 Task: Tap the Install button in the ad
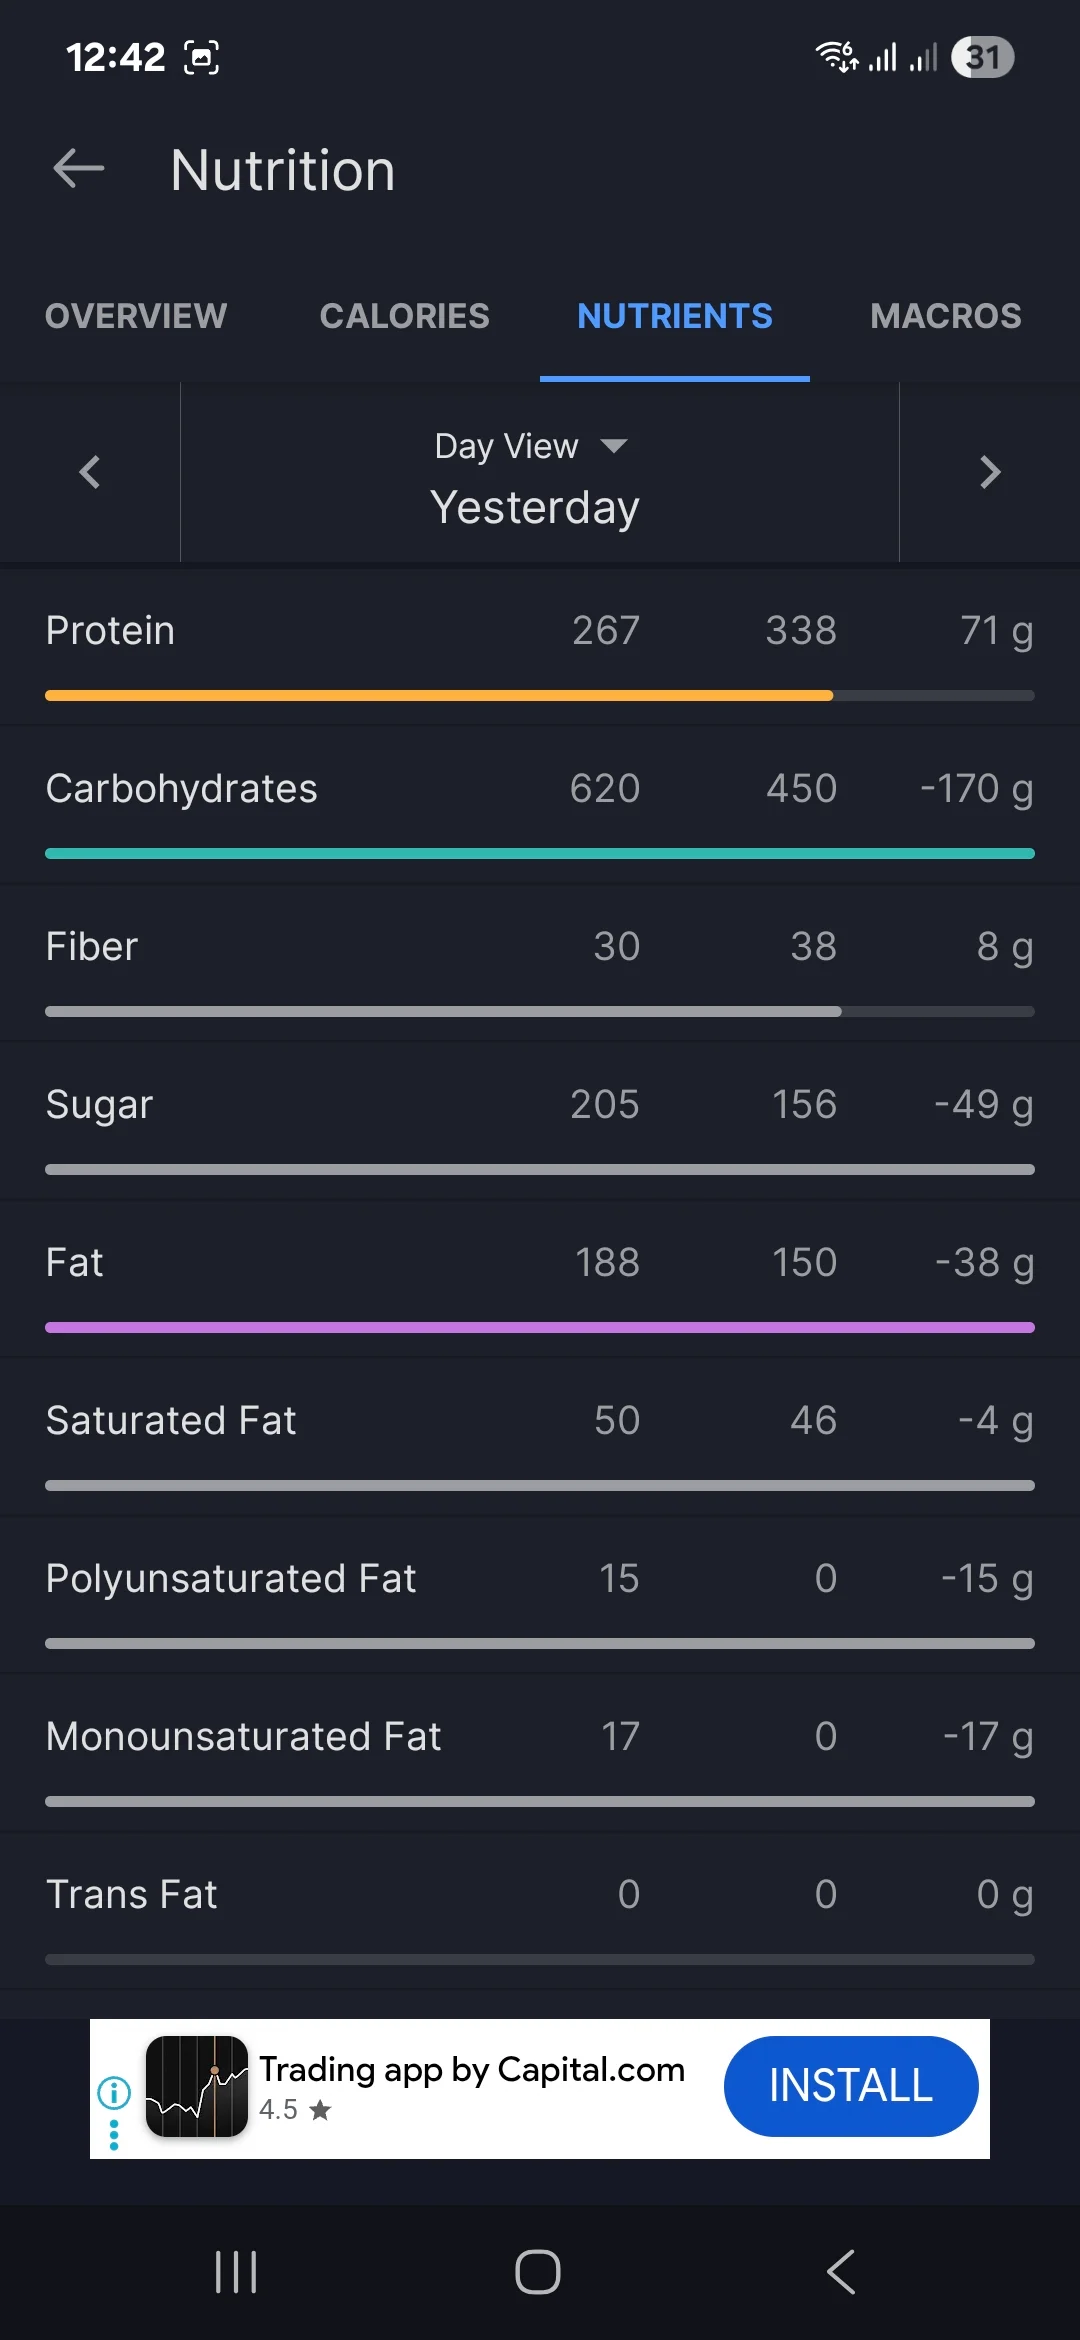click(x=850, y=2086)
